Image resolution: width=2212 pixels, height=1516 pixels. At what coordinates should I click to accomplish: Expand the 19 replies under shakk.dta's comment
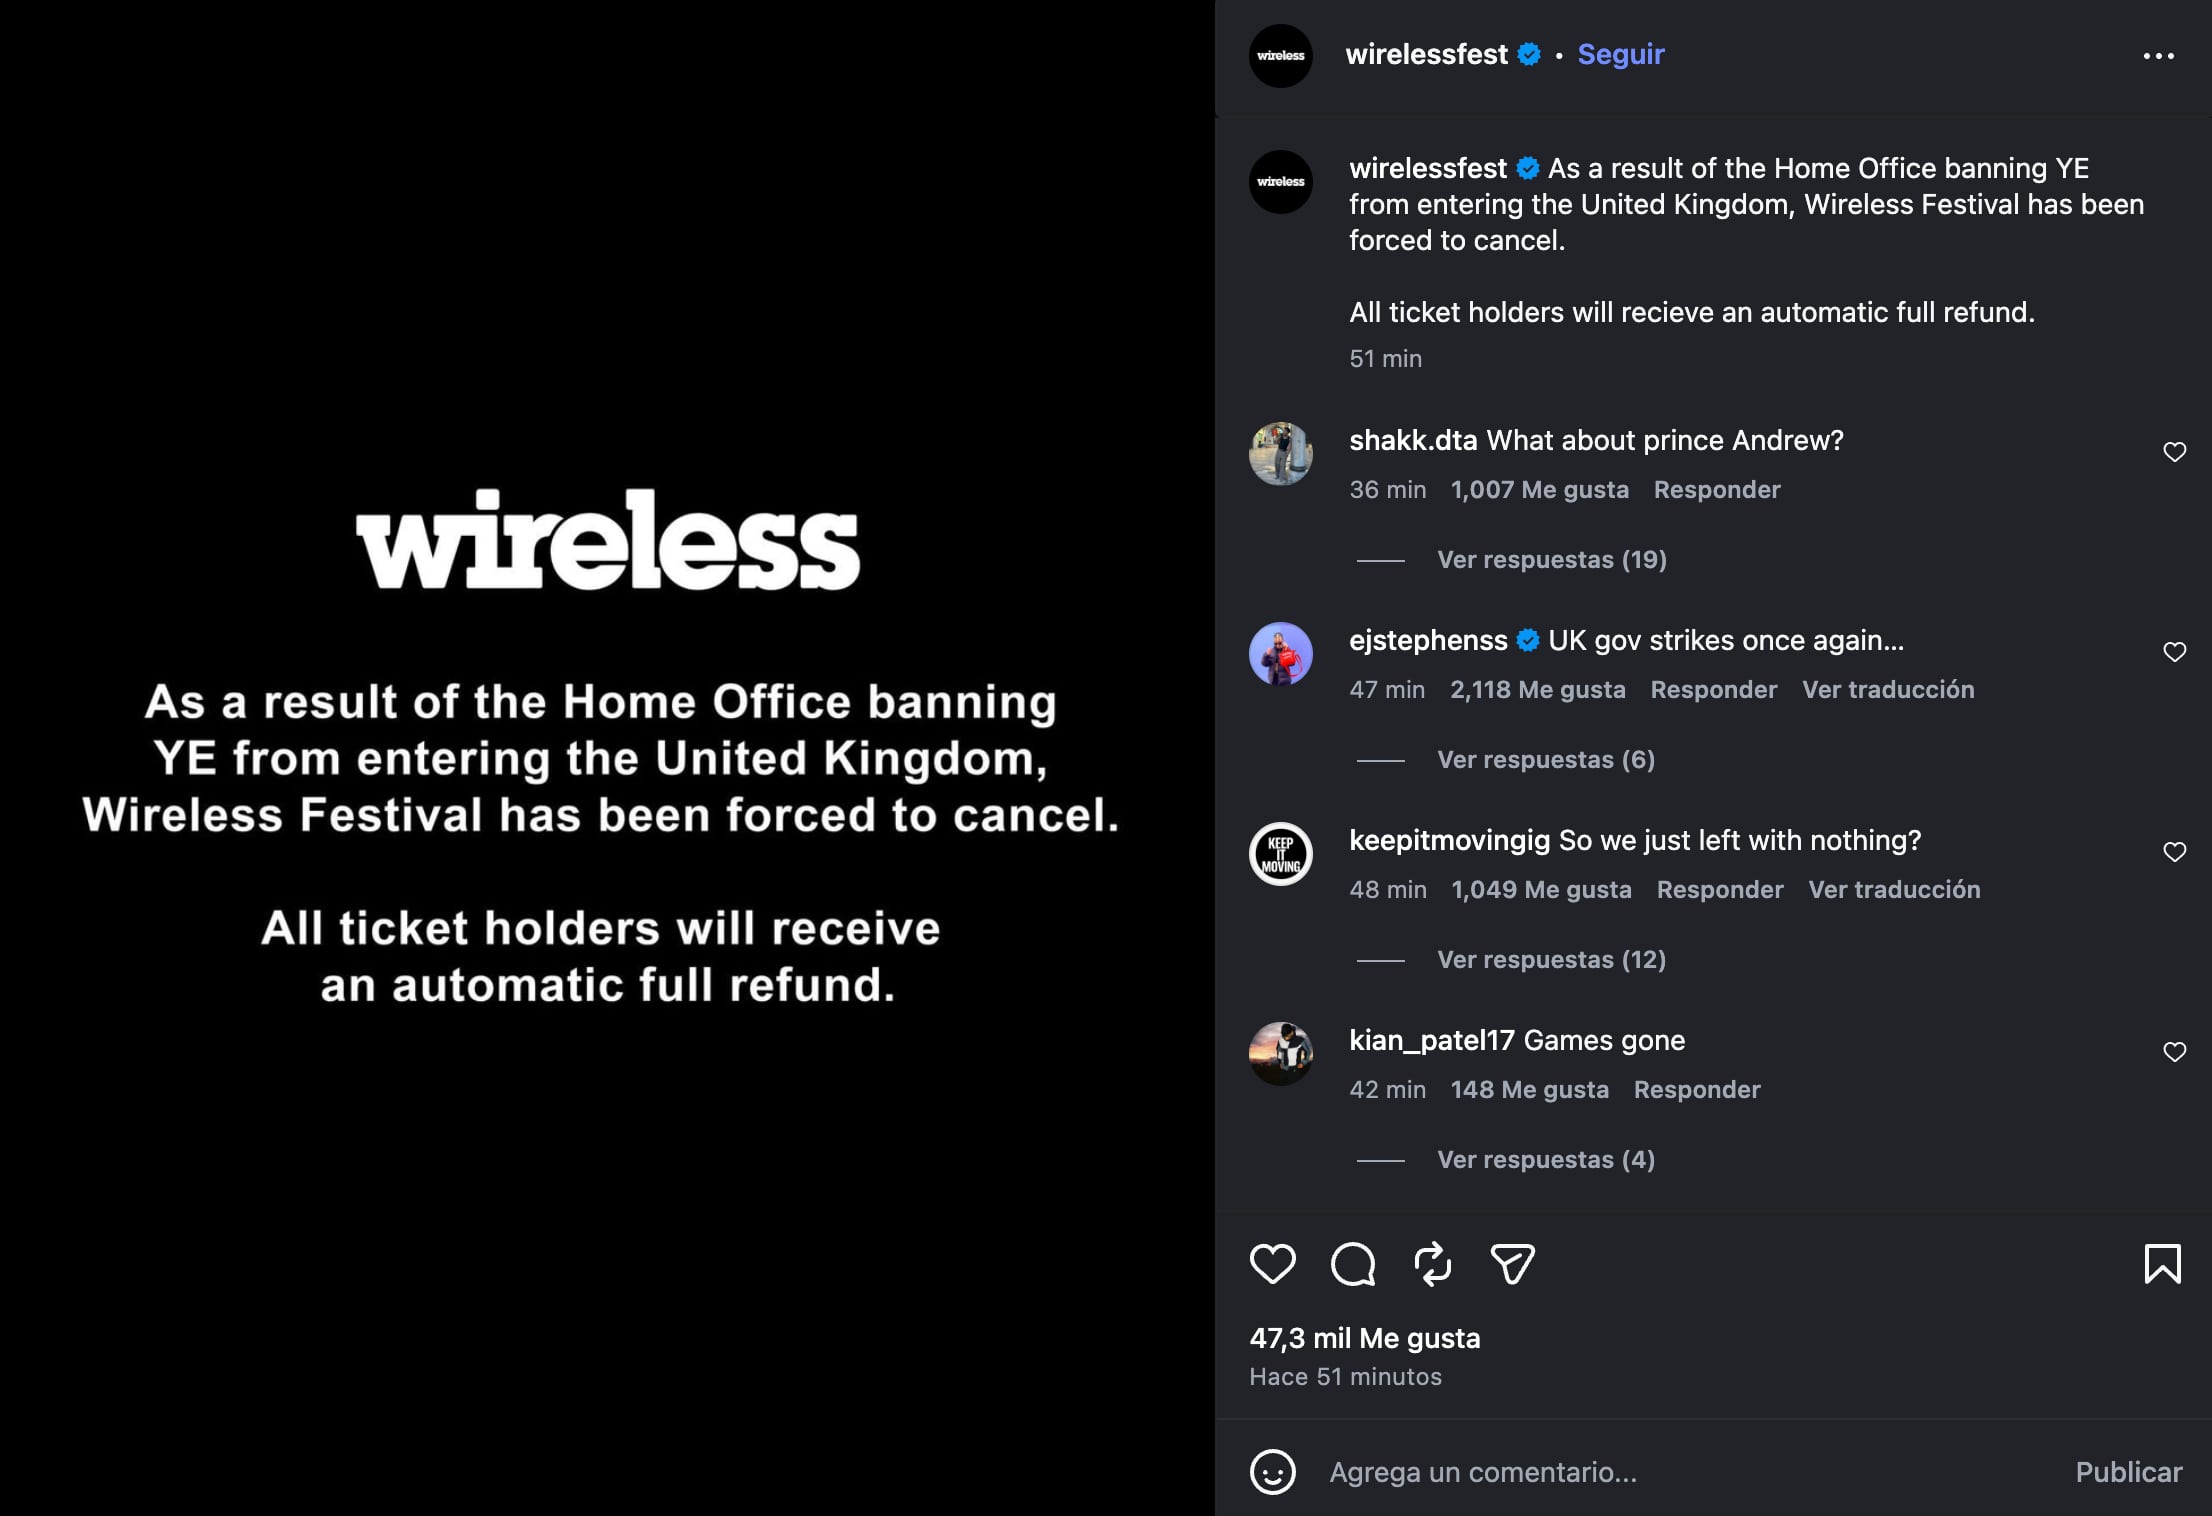point(1549,559)
